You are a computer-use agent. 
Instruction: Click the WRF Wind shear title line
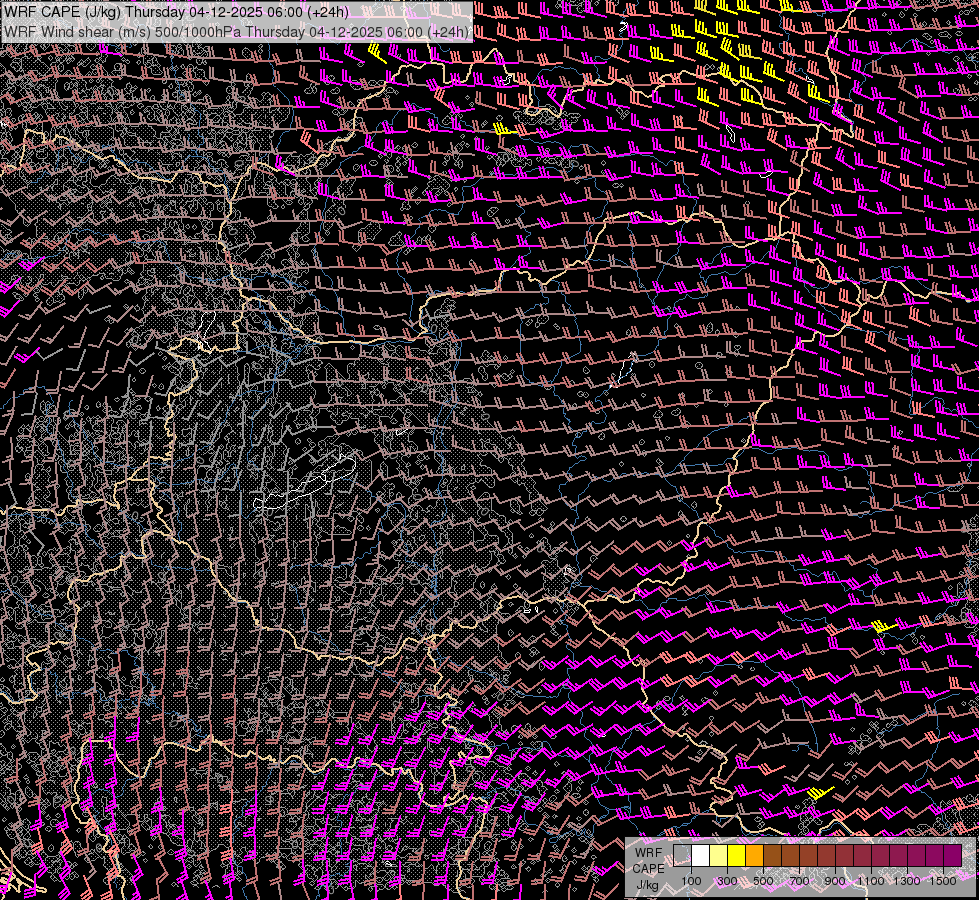(x=237, y=31)
